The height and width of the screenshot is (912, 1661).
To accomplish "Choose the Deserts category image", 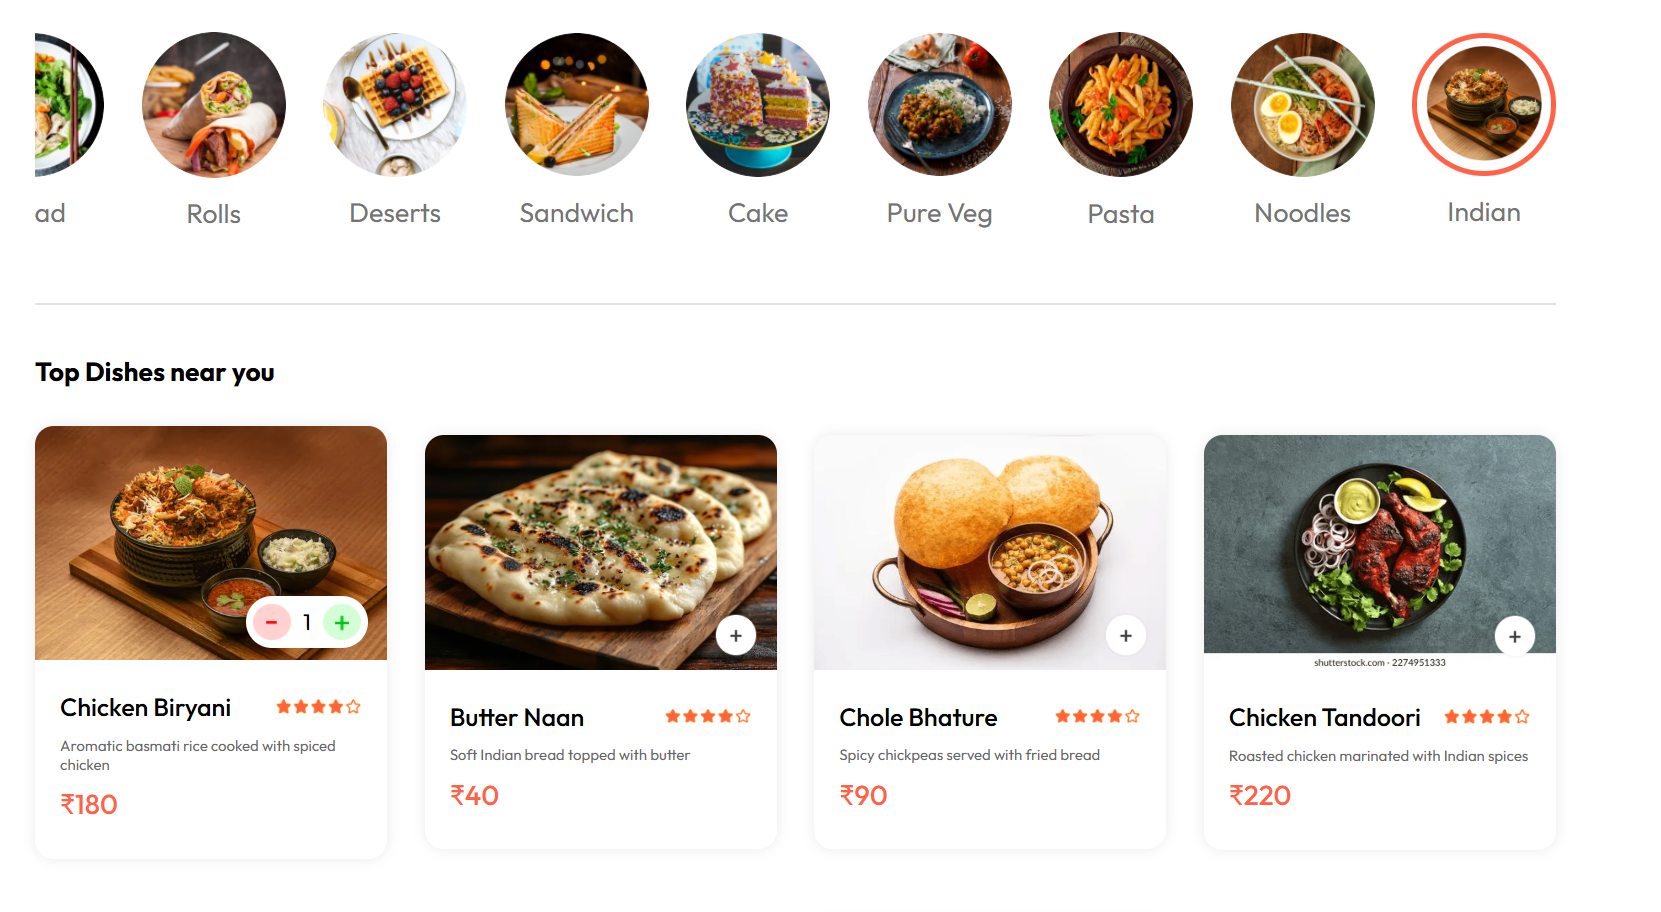I will [395, 105].
